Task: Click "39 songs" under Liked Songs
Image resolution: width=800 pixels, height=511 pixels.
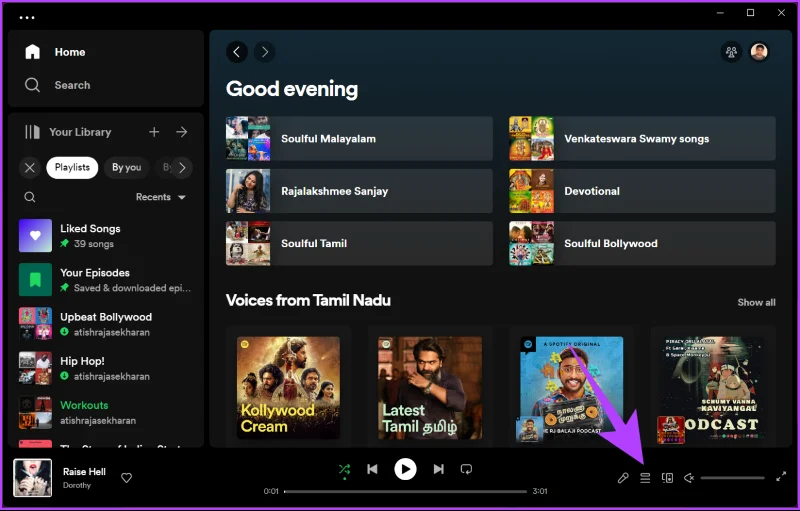Action: click(94, 244)
